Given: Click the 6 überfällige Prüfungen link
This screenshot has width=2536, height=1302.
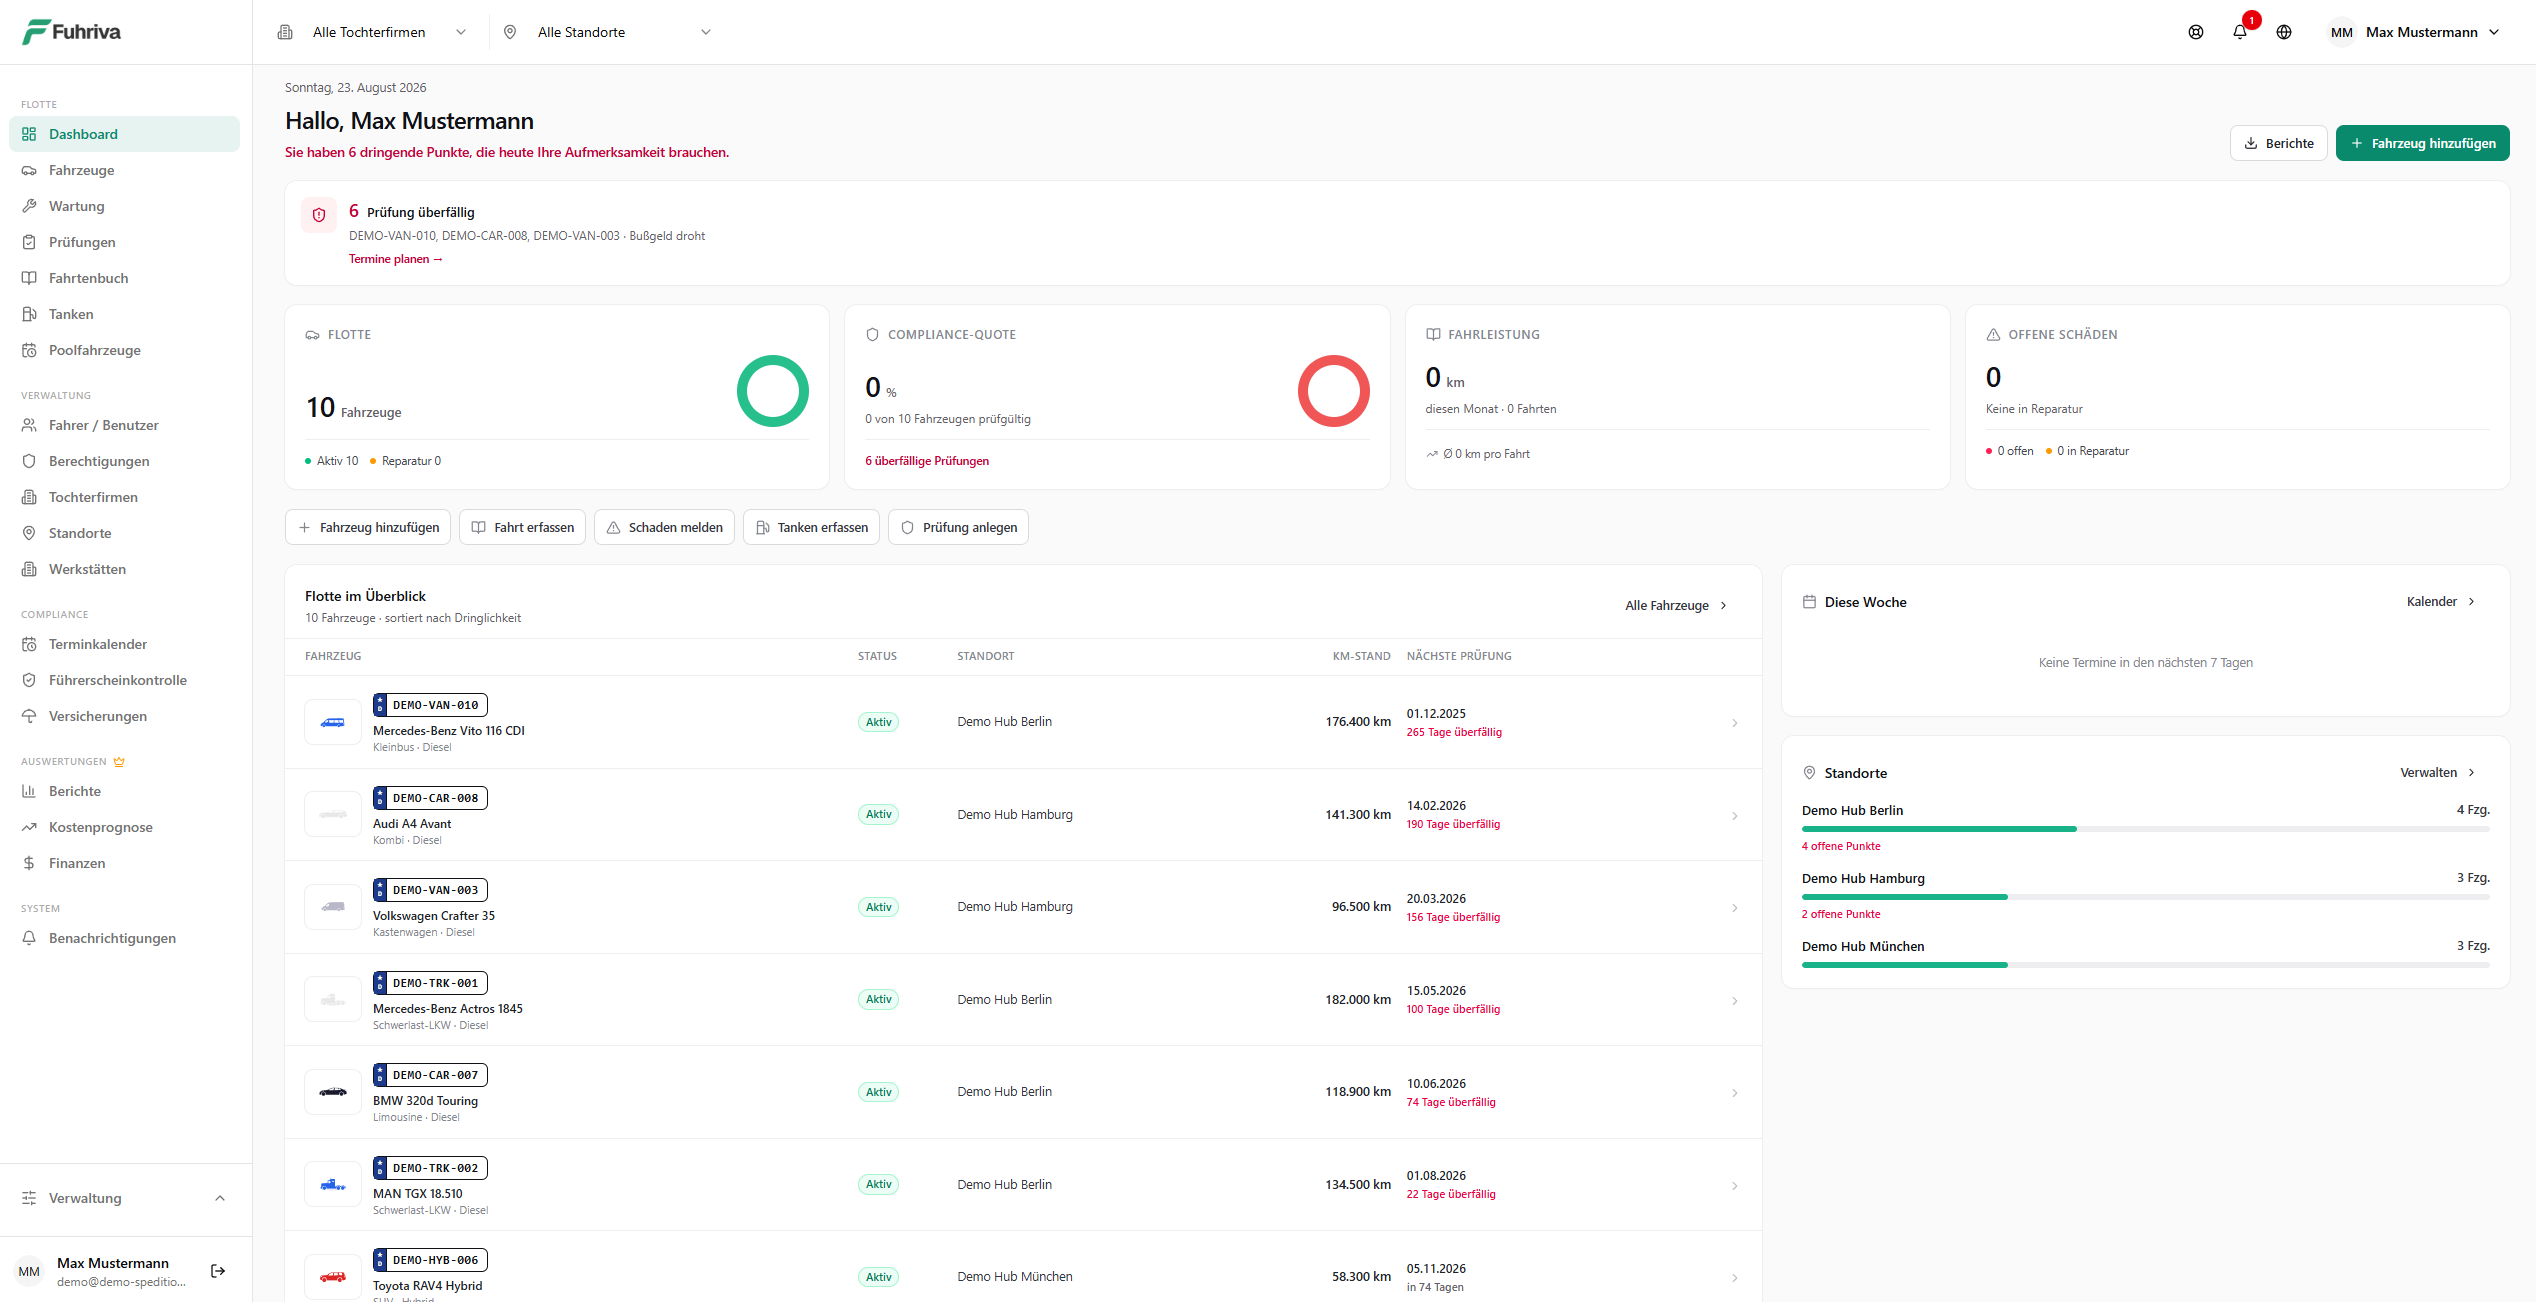Looking at the screenshot, I should (x=927, y=461).
